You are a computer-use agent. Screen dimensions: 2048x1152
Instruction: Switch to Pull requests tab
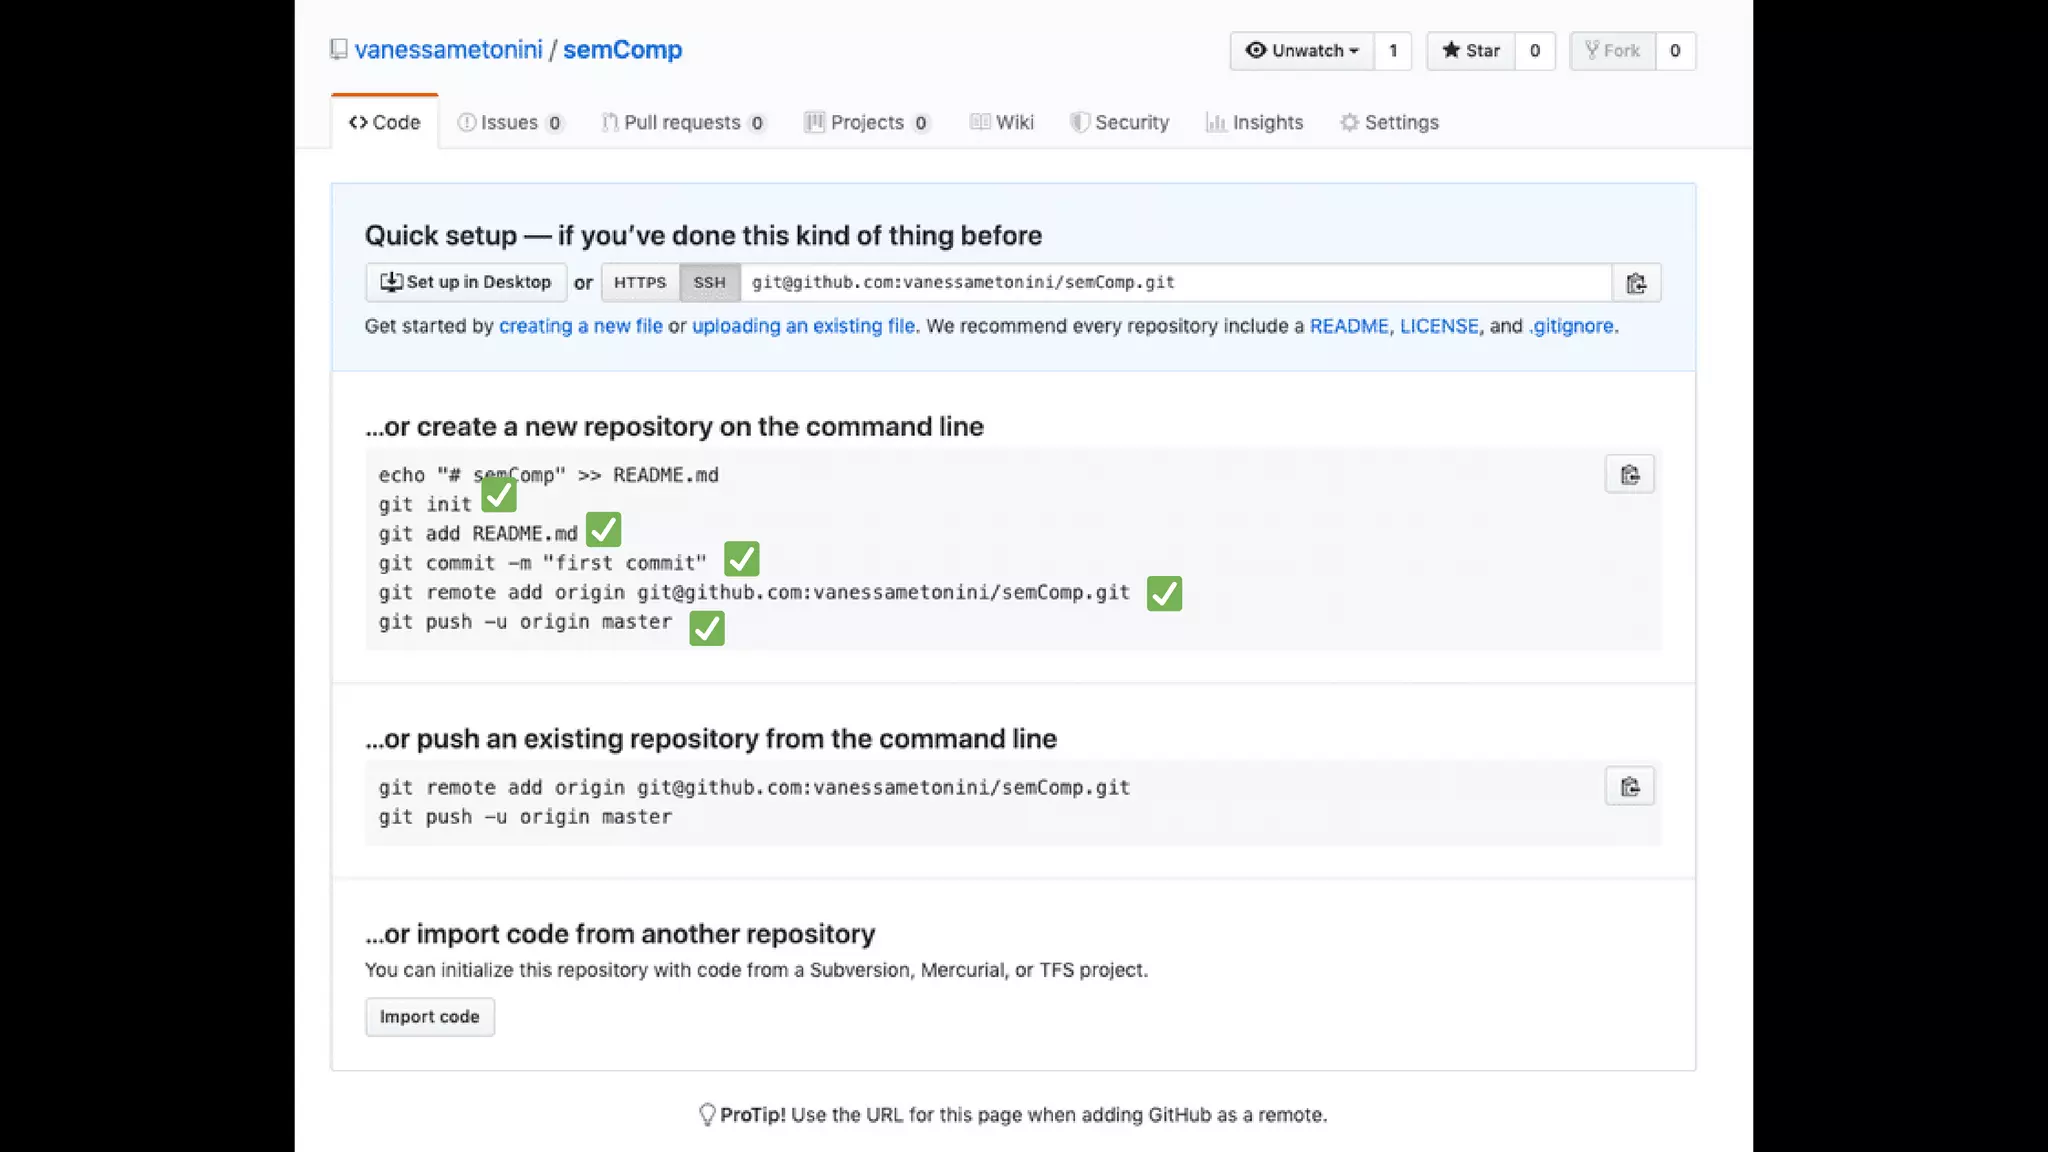click(683, 122)
